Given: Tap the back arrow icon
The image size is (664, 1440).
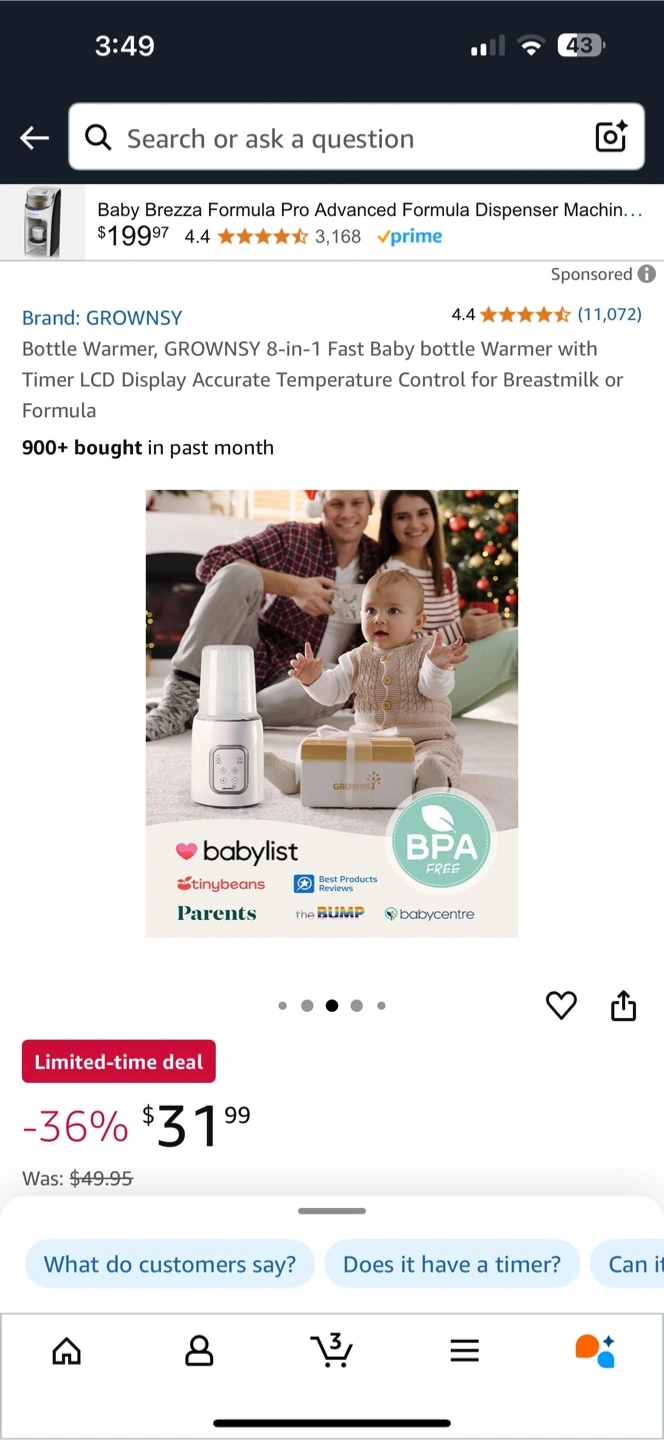Looking at the screenshot, I should [x=34, y=138].
